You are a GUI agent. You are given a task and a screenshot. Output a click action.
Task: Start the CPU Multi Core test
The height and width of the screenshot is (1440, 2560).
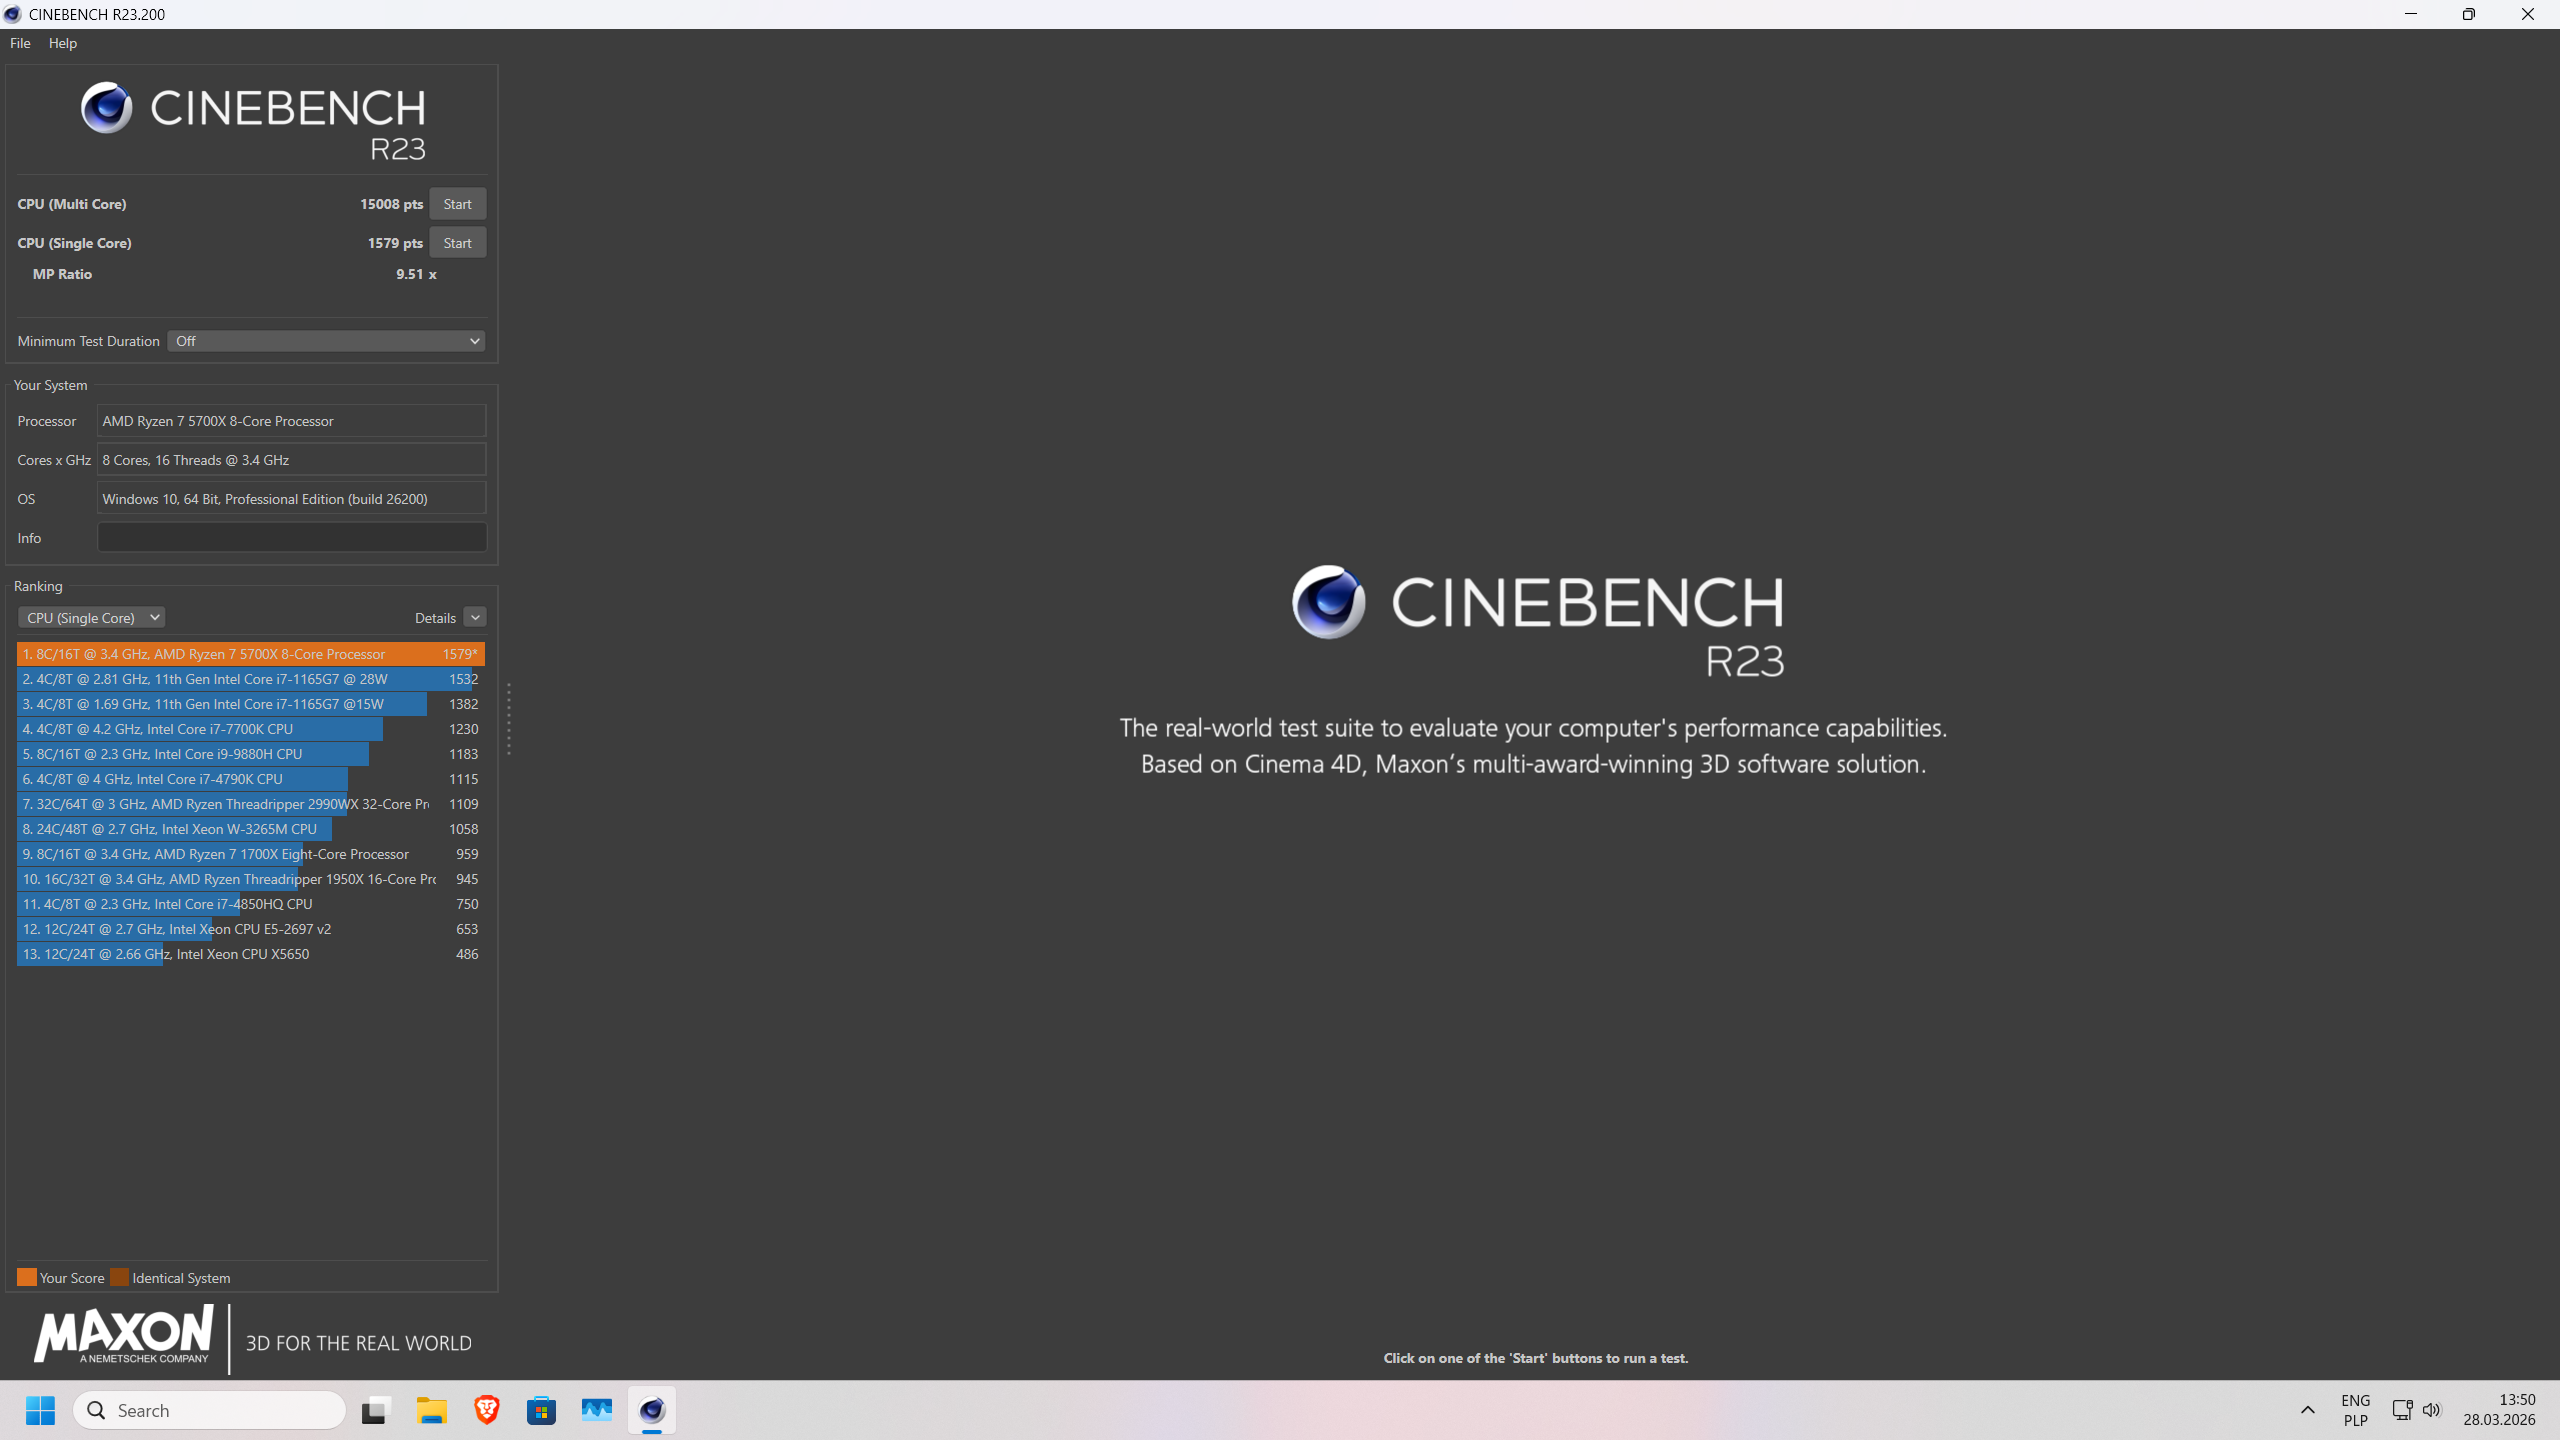[457, 204]
